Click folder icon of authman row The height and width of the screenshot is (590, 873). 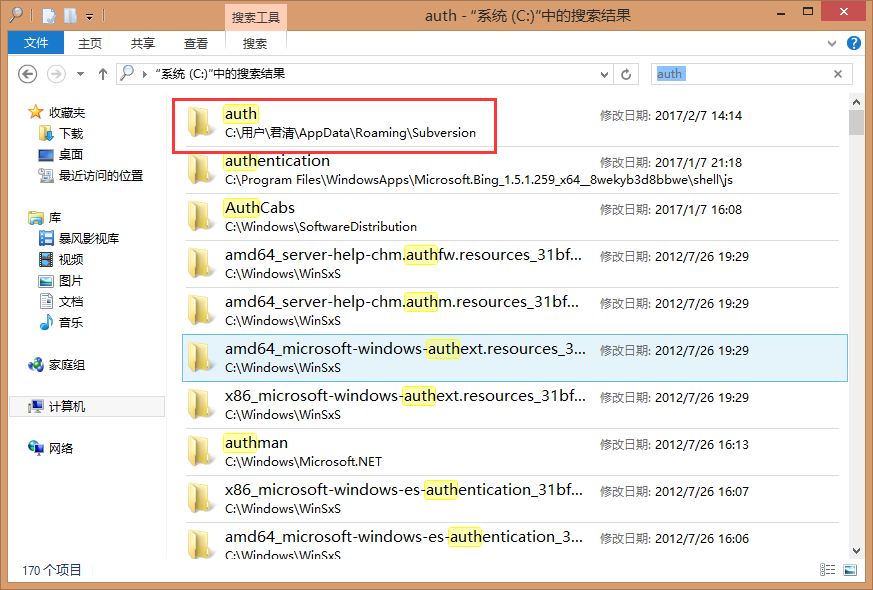200,451
